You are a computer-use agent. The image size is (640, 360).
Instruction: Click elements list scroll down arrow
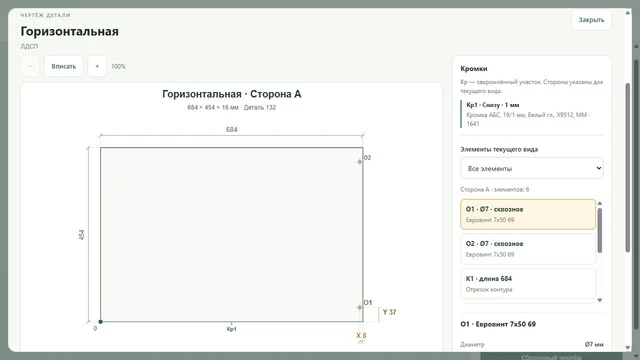click(600, 300)
